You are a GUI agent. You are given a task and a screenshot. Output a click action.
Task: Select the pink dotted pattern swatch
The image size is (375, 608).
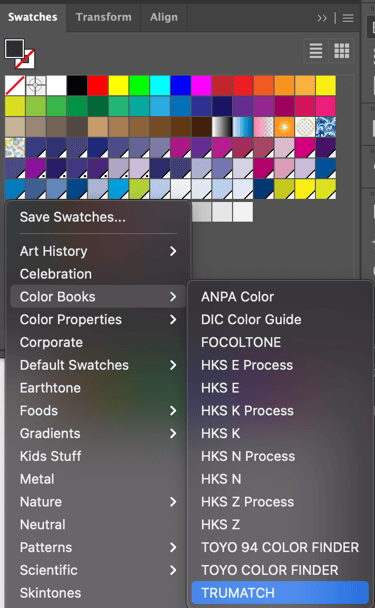tap(264, 127)
